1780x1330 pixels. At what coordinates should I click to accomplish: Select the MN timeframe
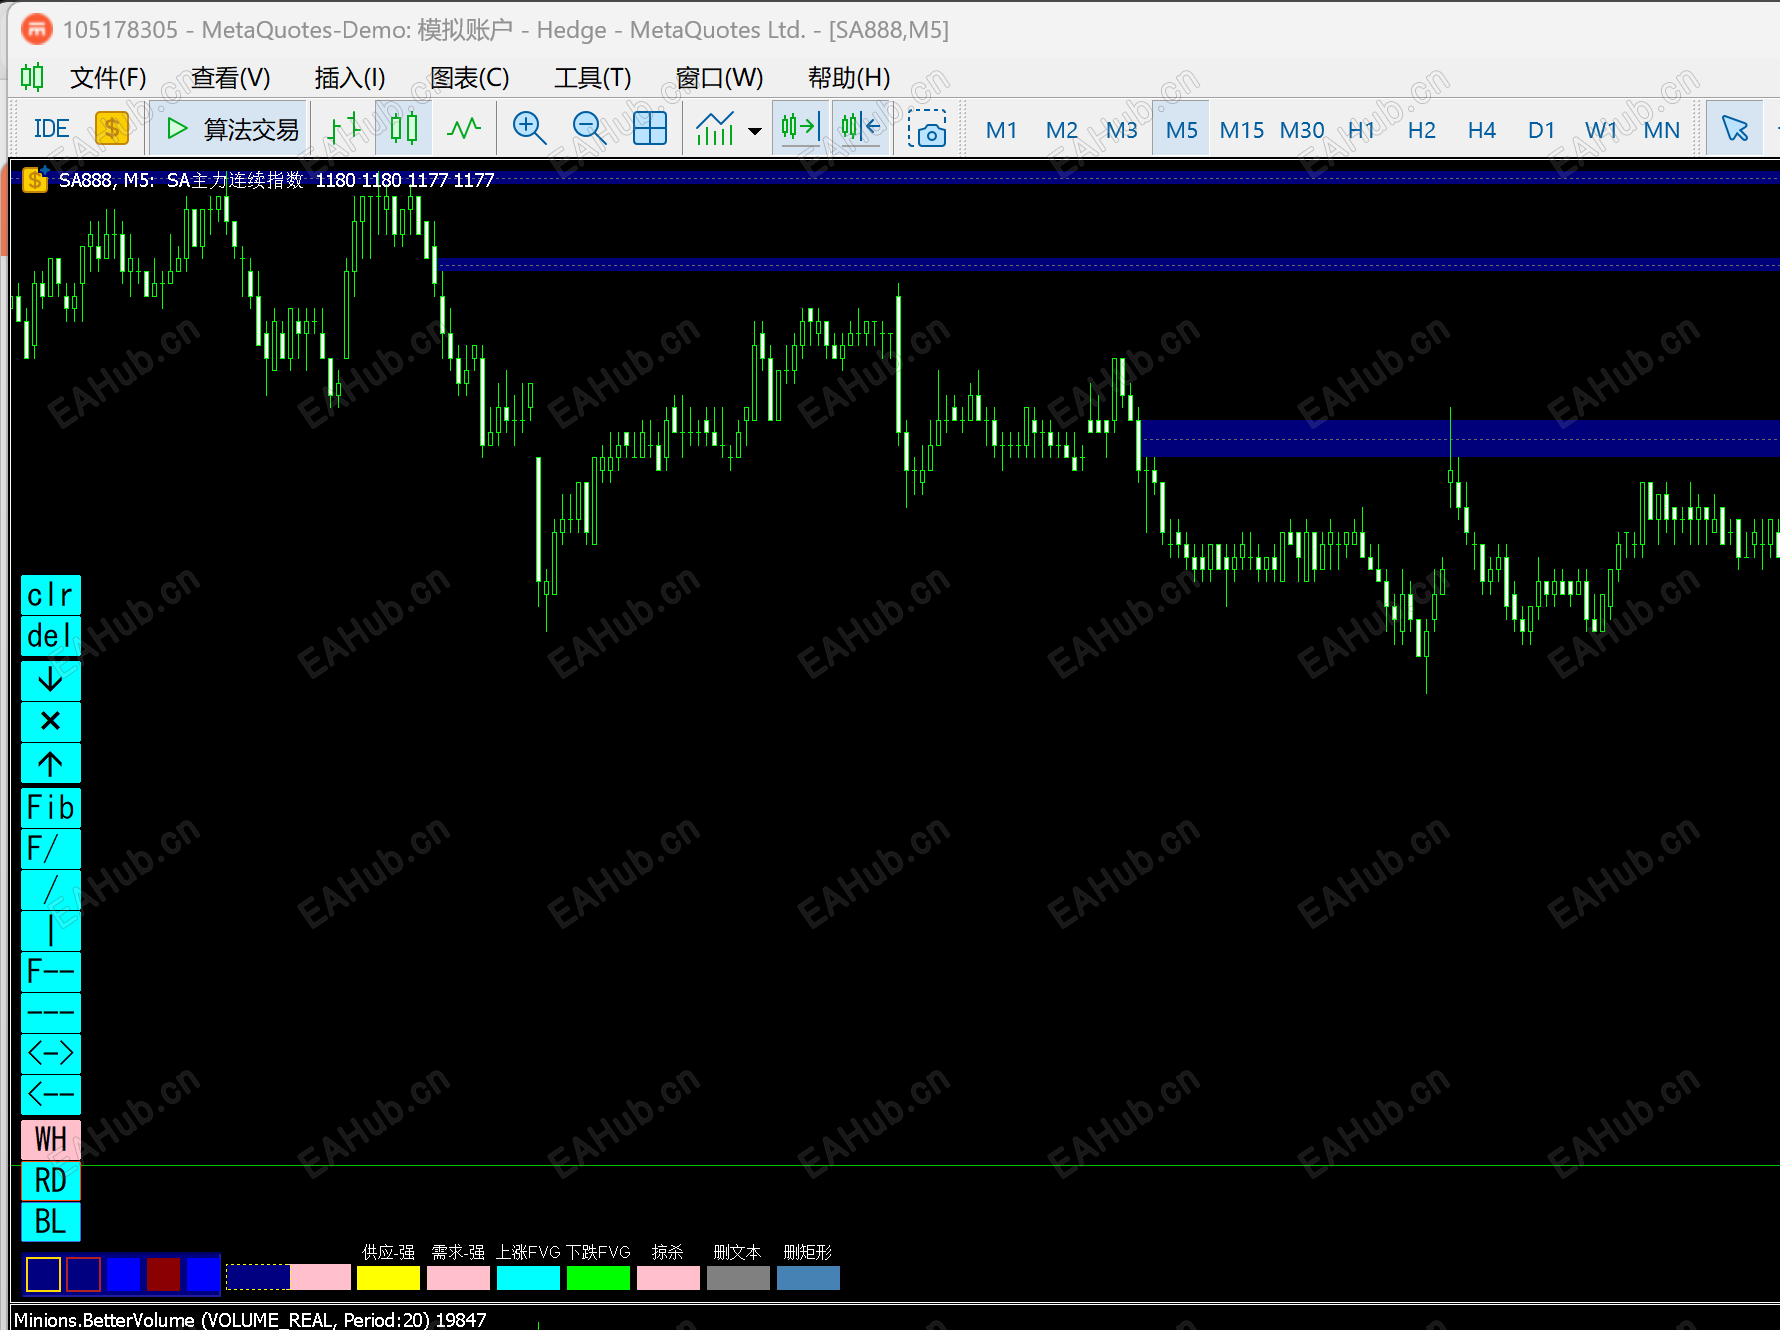click(1661, 130)
